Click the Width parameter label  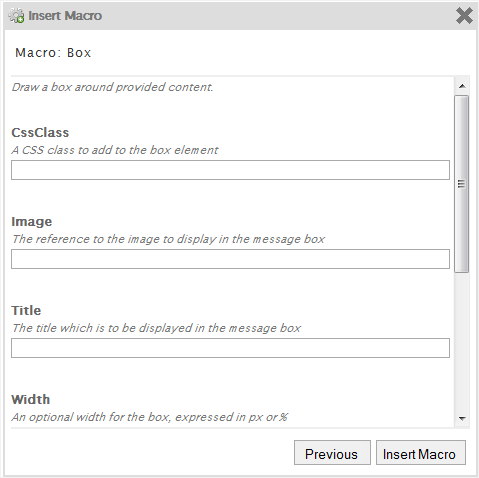[x=31, y=400]
